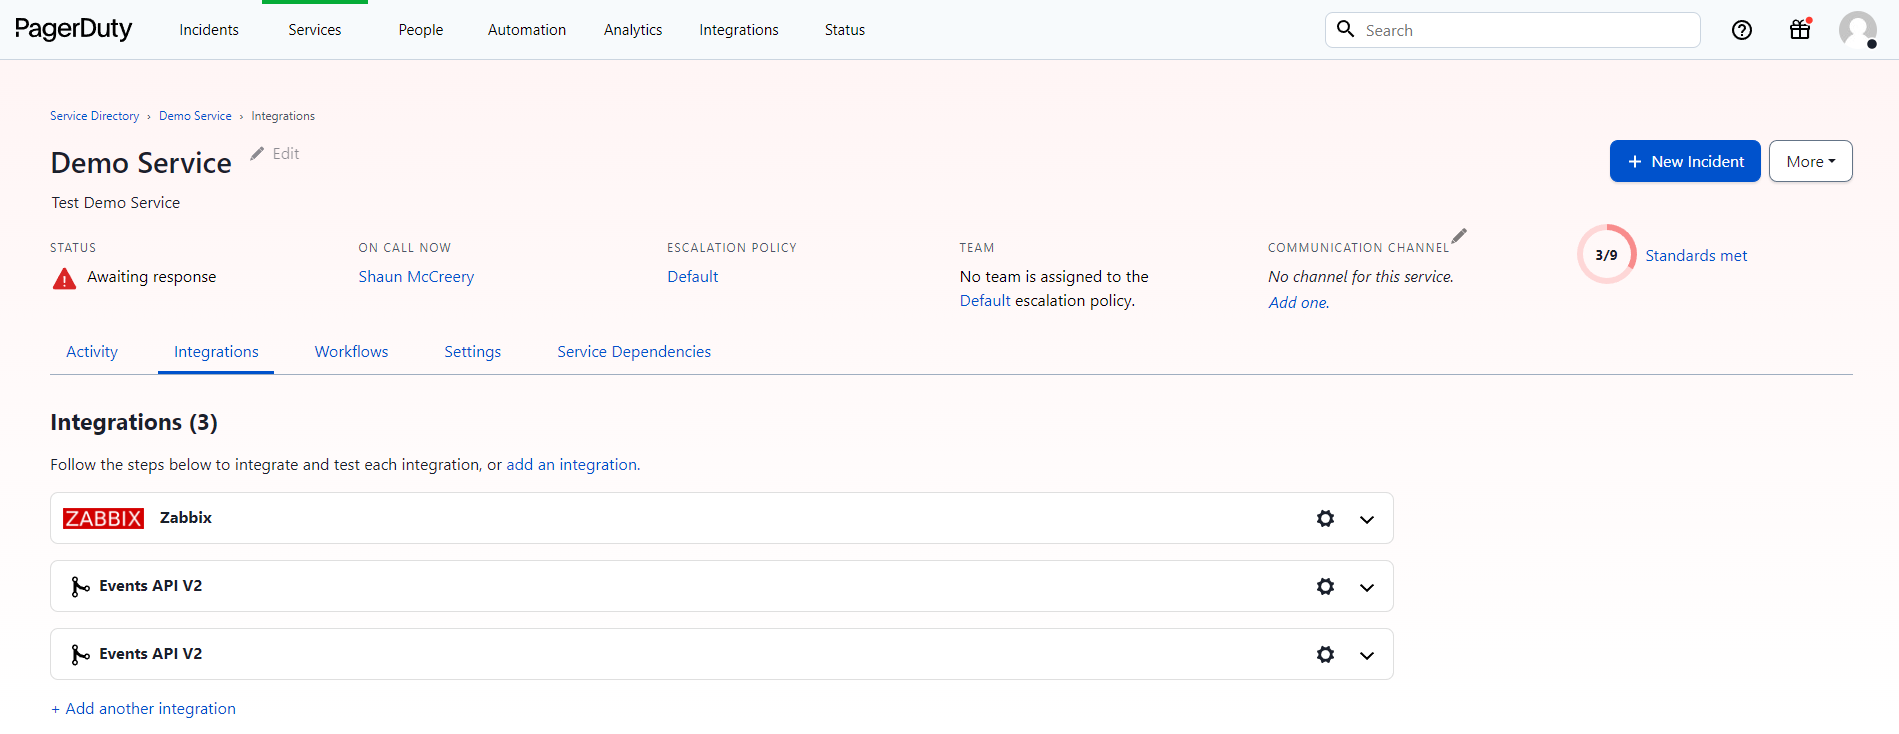
Task: Open the help question mark icon
Action: point(1742,30)
